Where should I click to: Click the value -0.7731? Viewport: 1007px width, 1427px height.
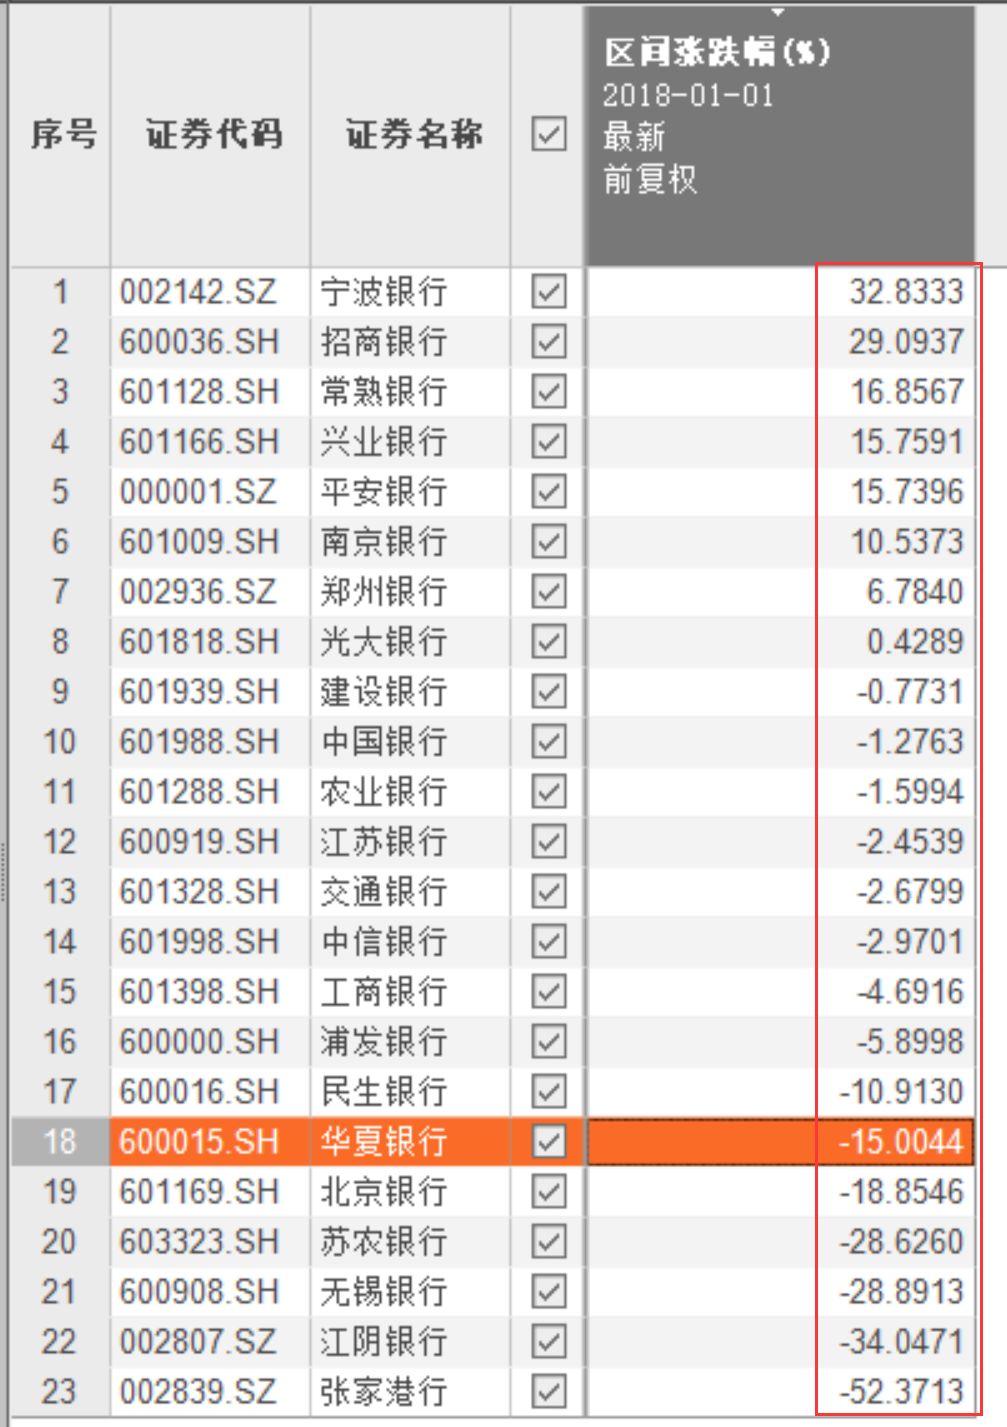coord(910,692)
